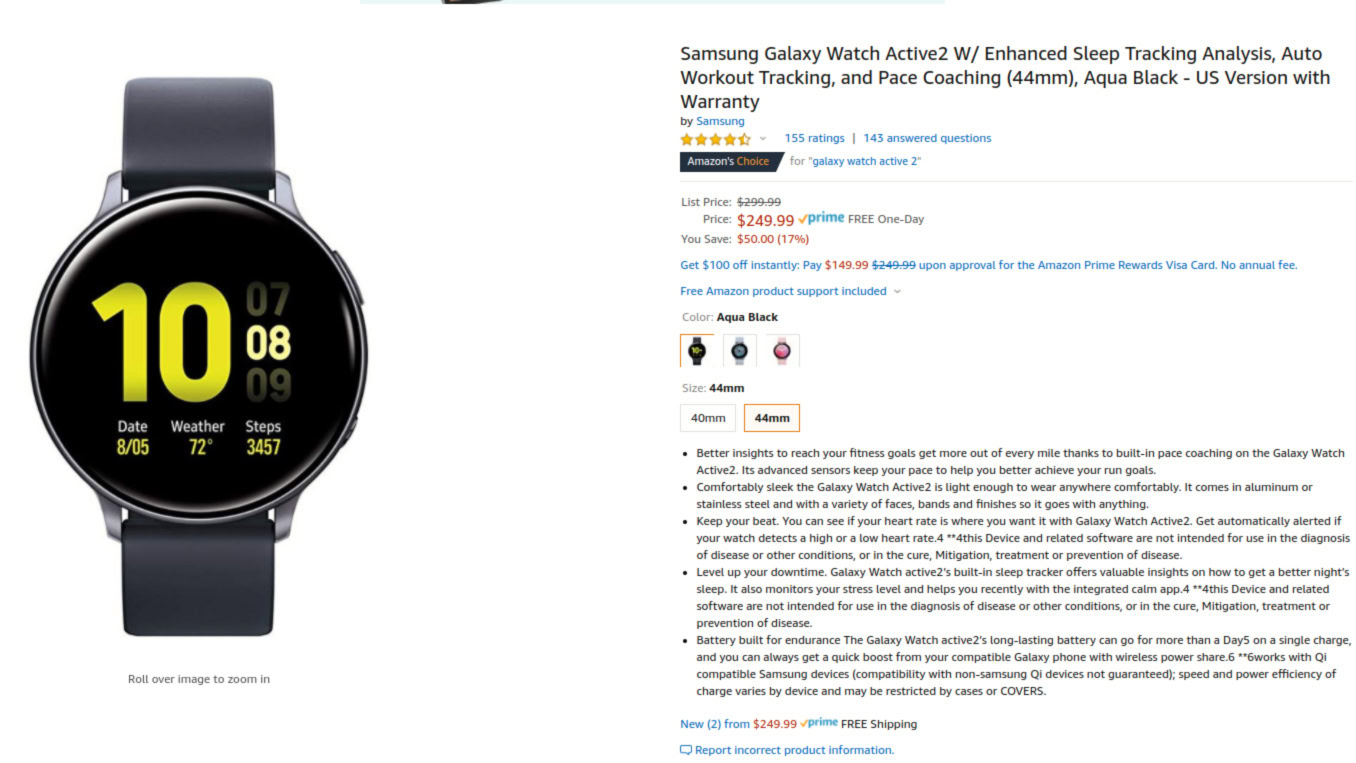
Task: Open New (2) from $249.99 offers
Action: [x=738, y=724]
